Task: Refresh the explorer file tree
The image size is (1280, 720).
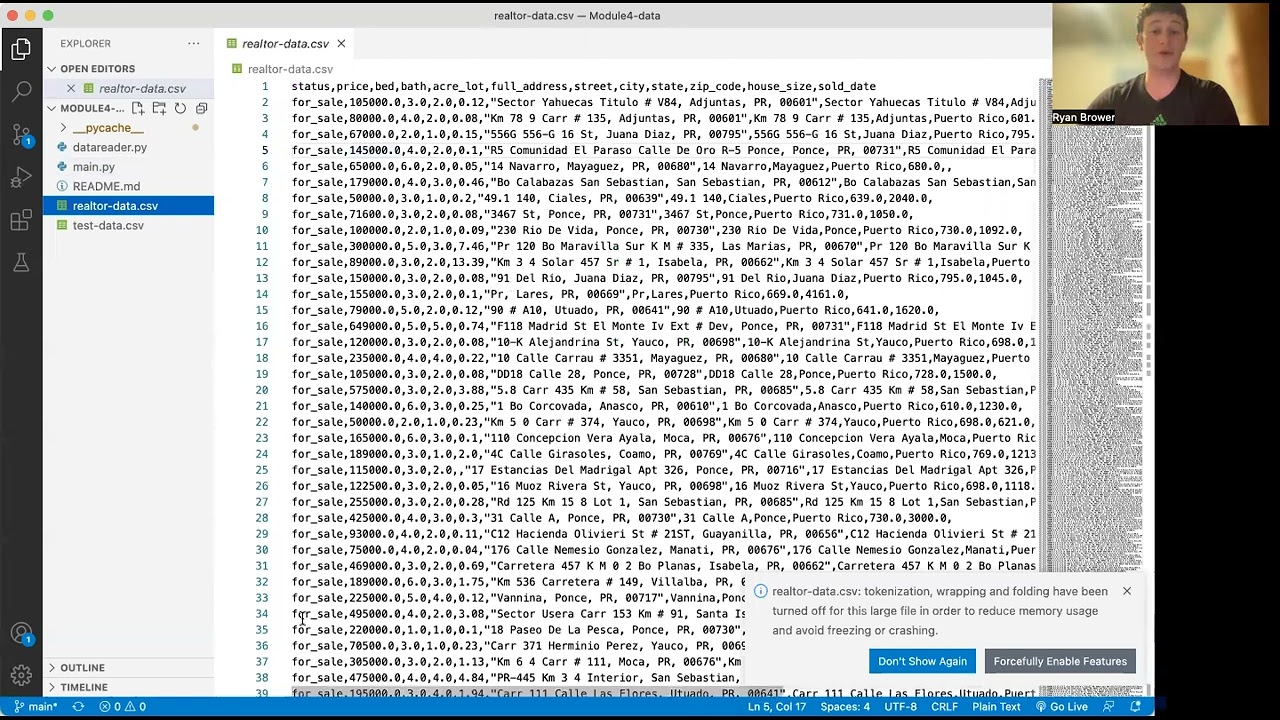Action: [x=180, y=108]
